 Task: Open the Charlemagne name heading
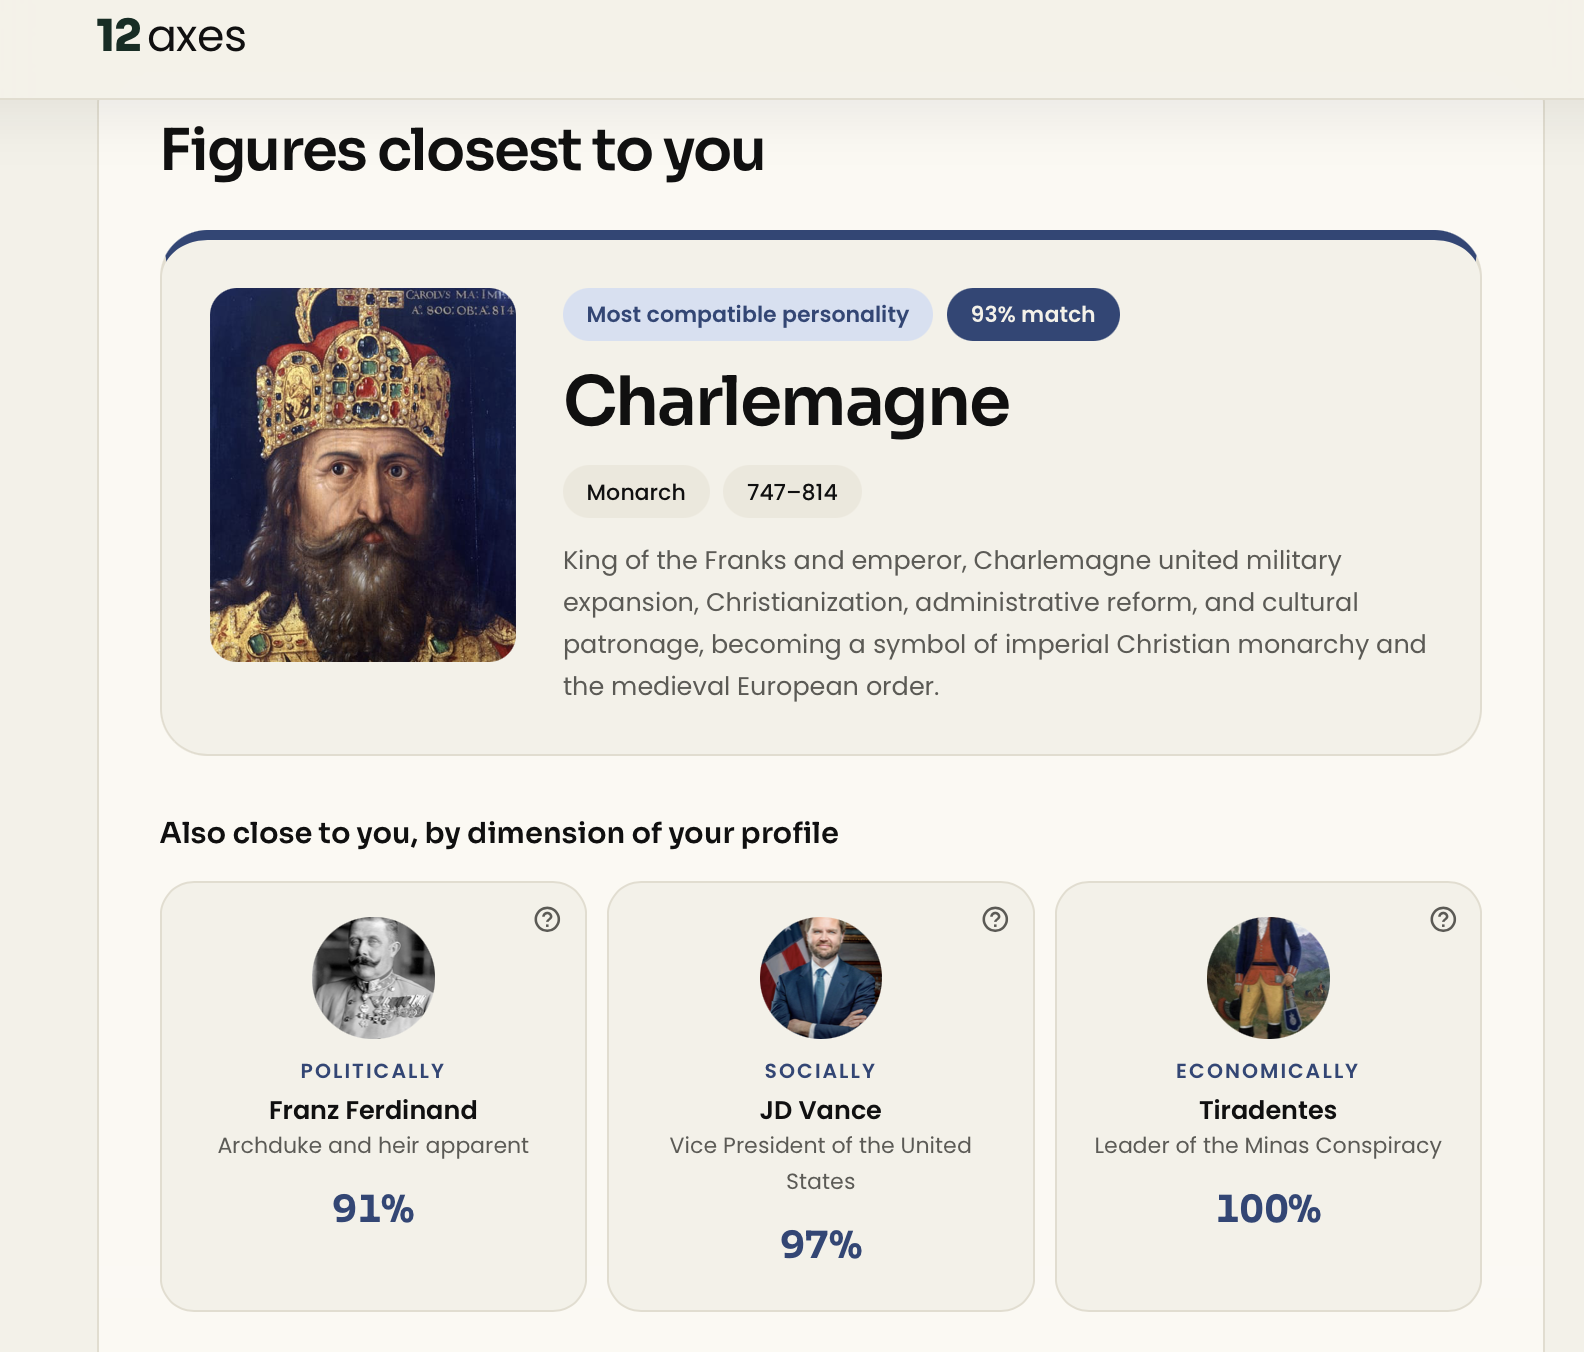(787, 402)
